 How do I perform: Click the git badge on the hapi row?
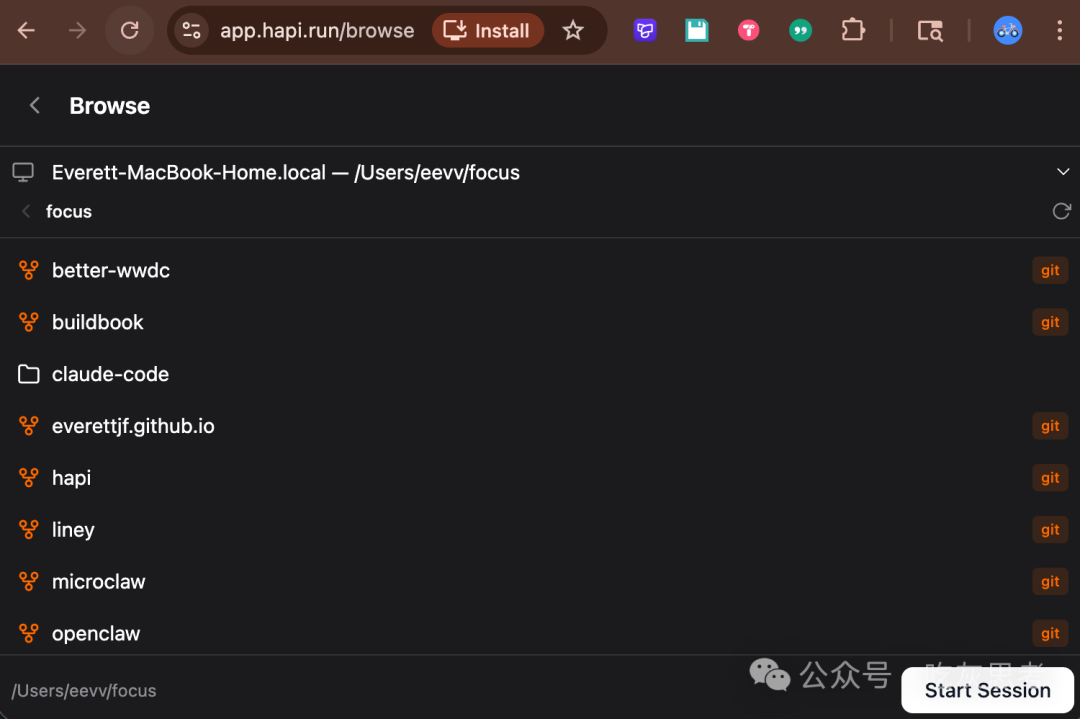tap(1050, 478)
